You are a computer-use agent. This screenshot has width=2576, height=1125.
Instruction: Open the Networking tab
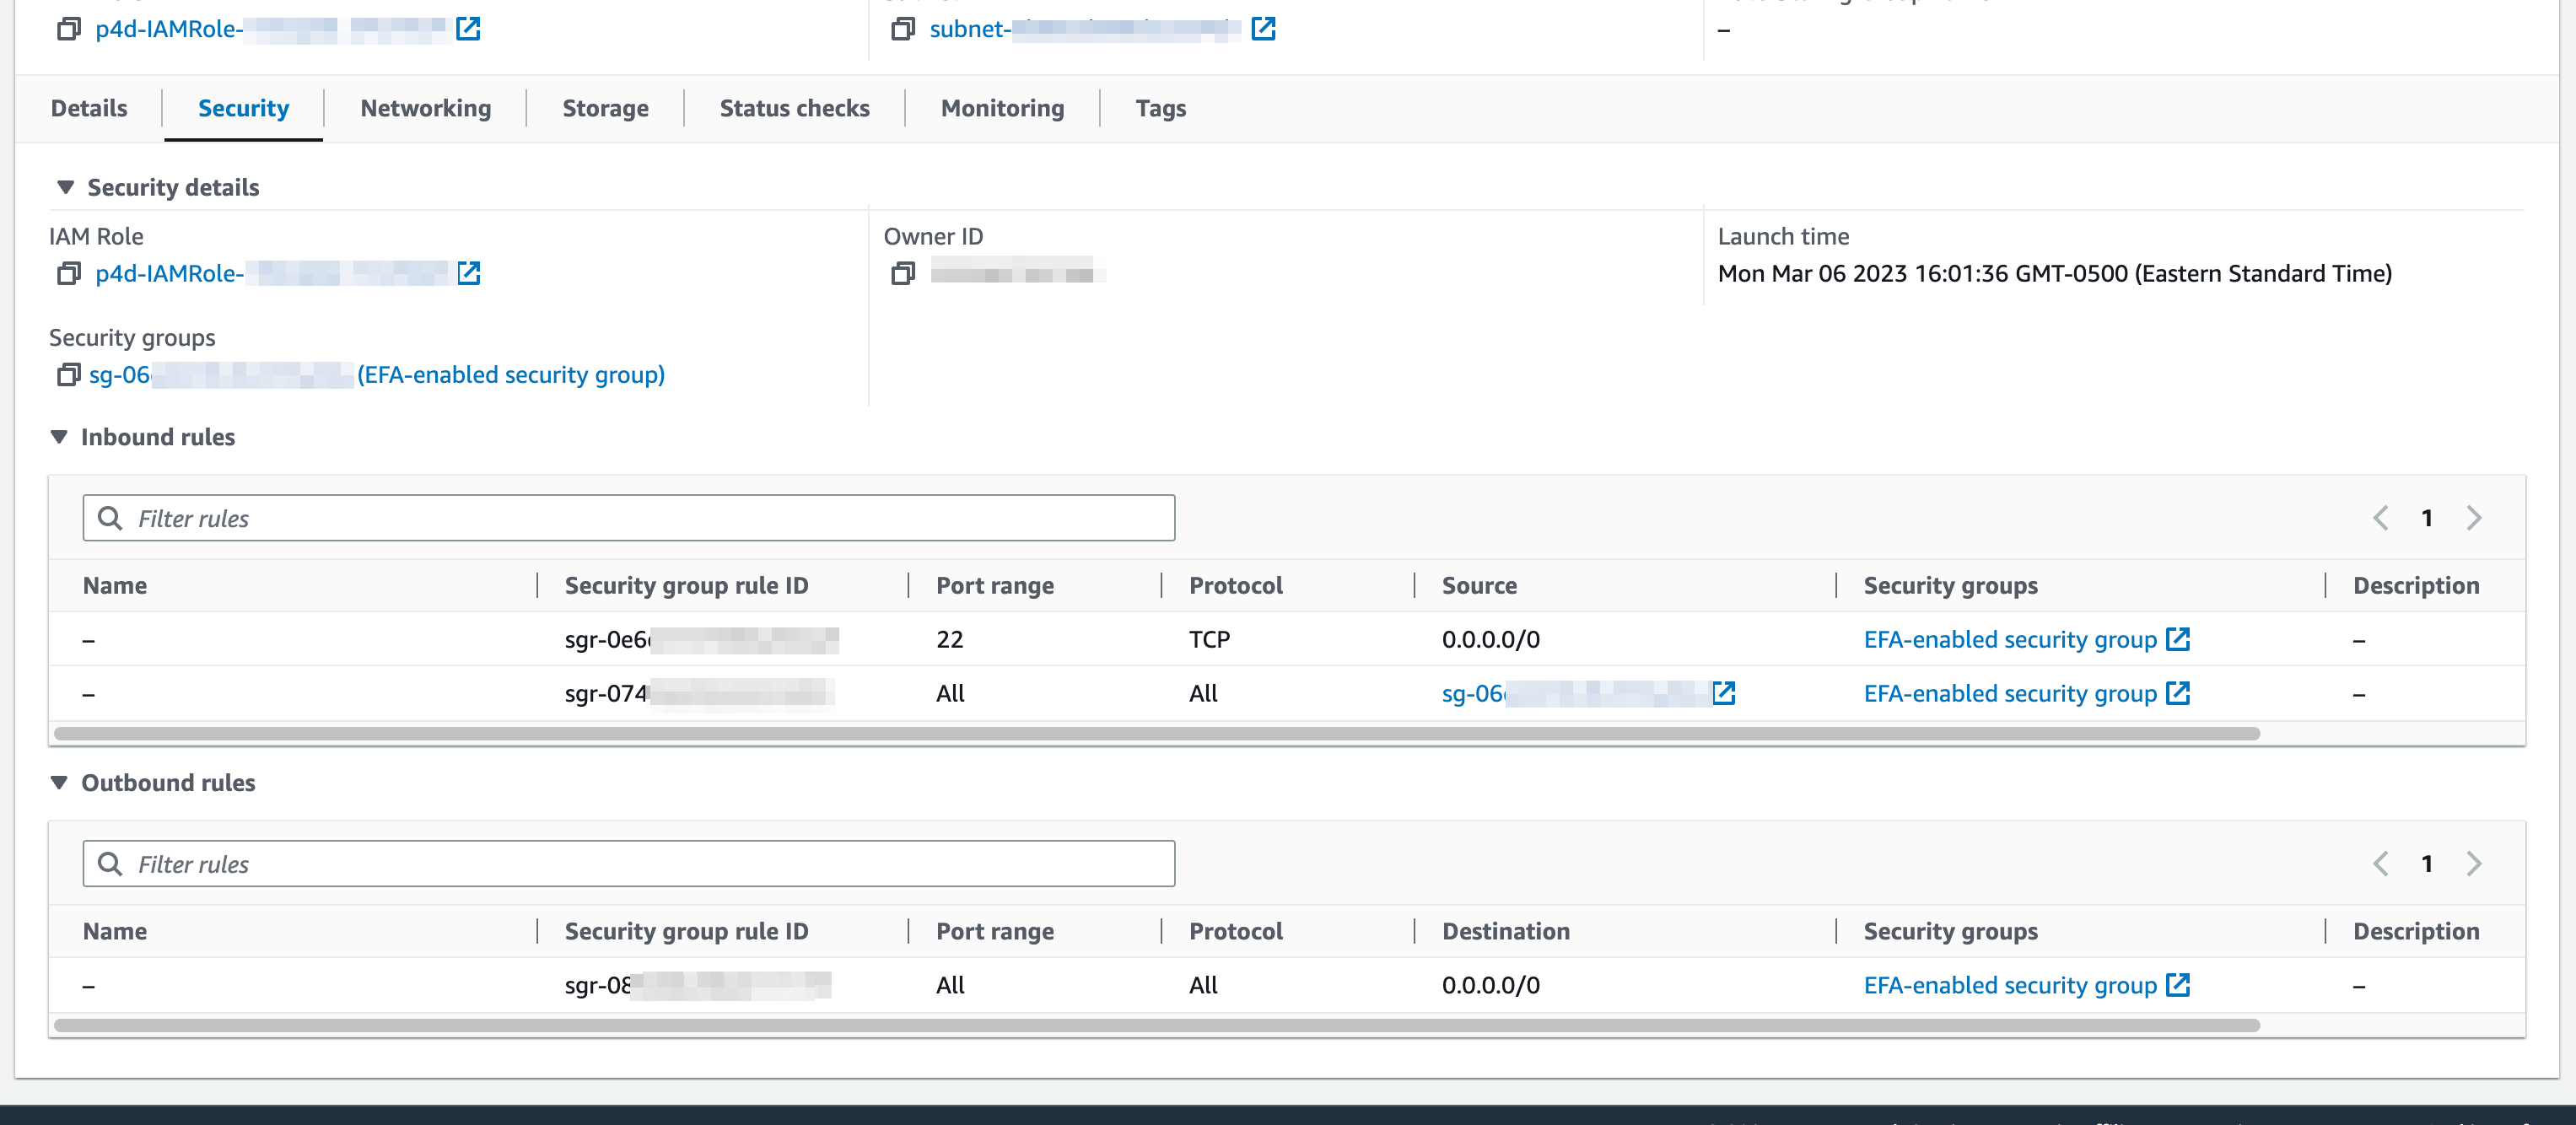(x=425, y=108)
